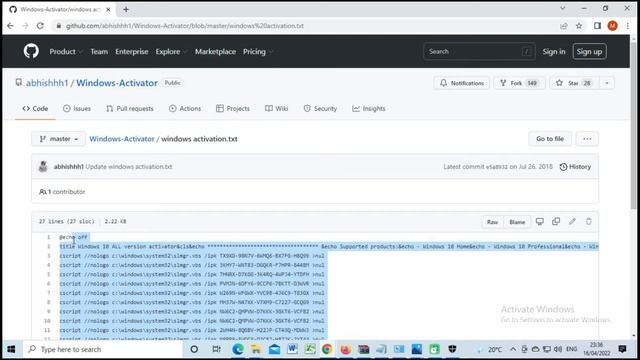640x360 pixels.
Task: Copy raw contents with copy icon
Action: [556, 222]
